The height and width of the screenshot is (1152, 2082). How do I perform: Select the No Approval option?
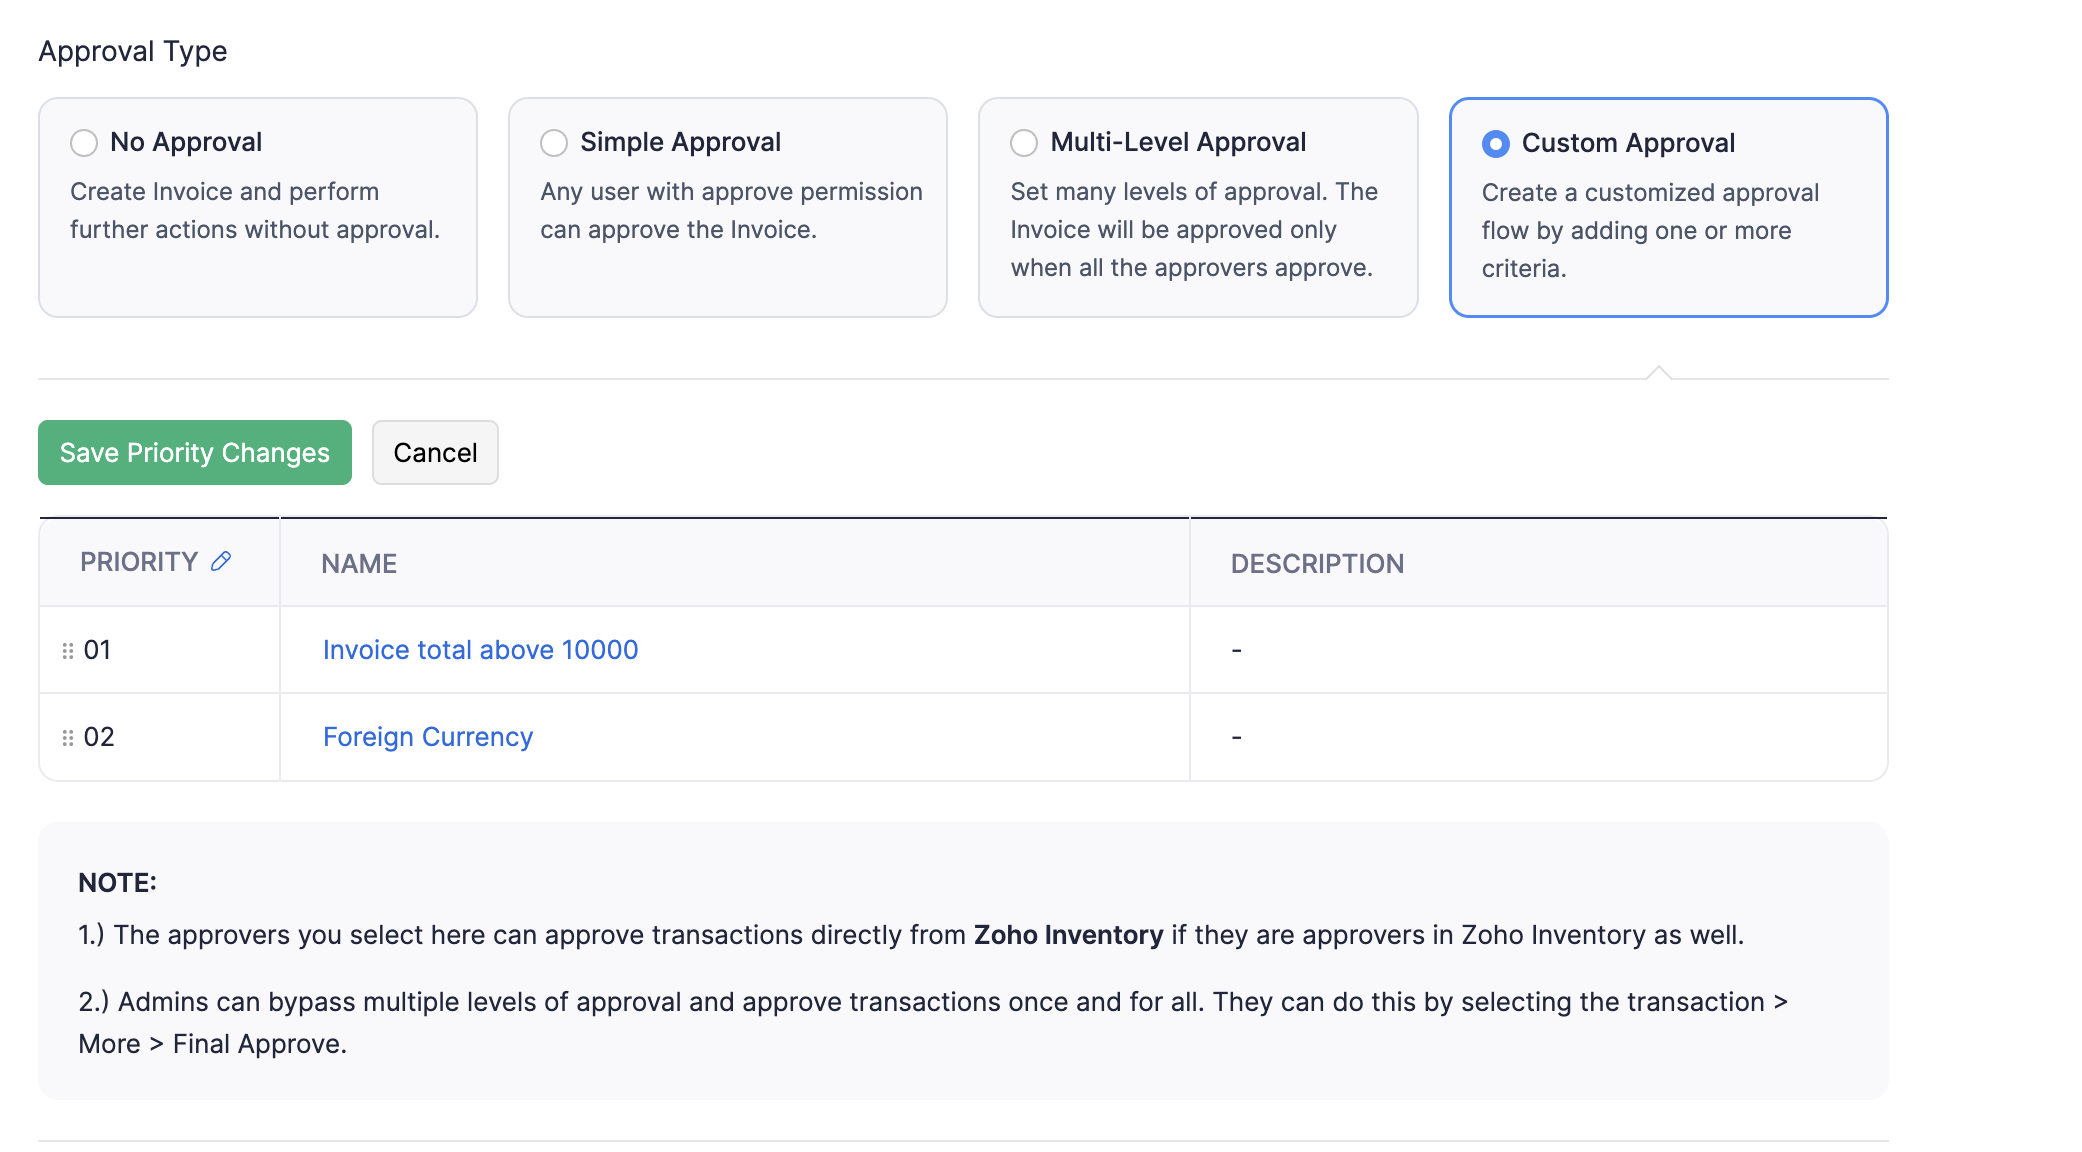coord(85,143)
